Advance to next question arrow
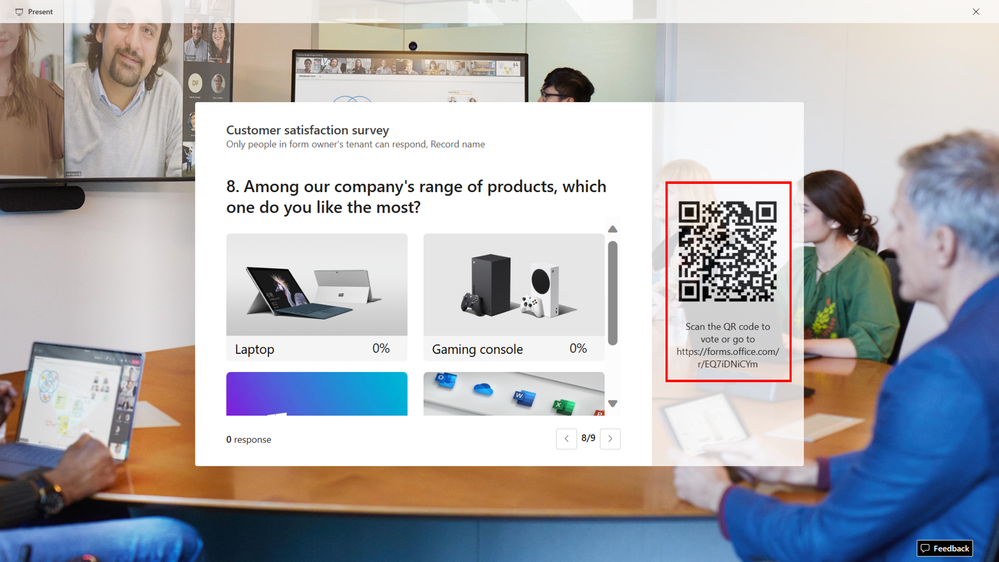The image size is (999, 562). (610, 438)
